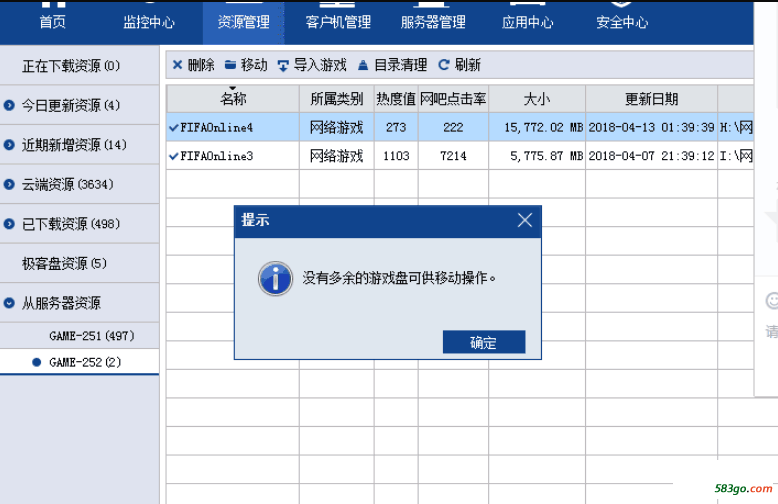
Task: Click heat value 273 cell
Action: point(396,127)
